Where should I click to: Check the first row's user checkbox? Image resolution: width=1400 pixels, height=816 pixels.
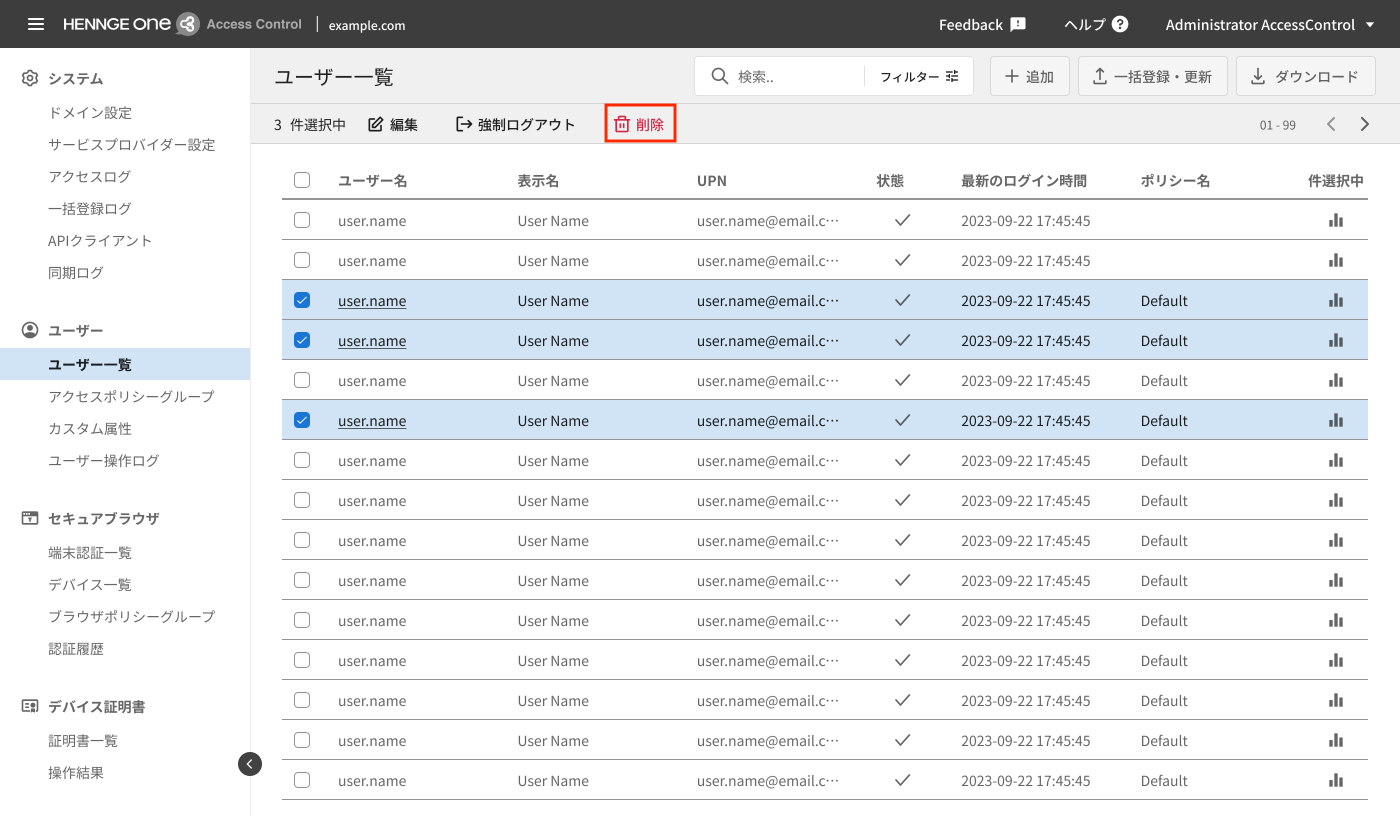point(302,220)
